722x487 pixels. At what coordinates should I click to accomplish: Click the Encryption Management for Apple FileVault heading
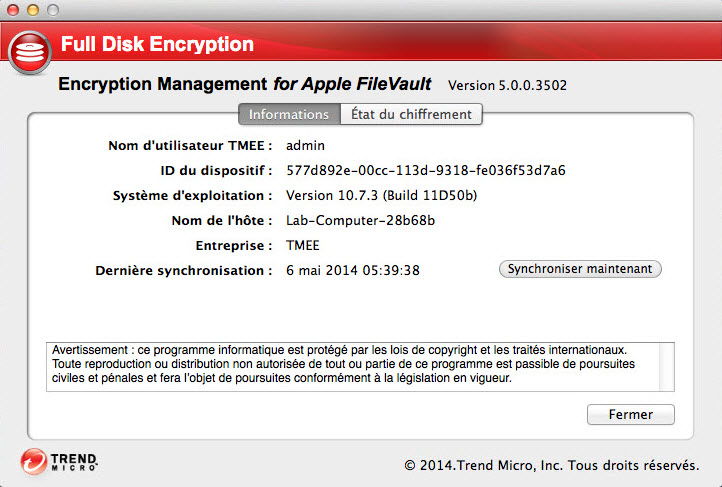[246, 84]
